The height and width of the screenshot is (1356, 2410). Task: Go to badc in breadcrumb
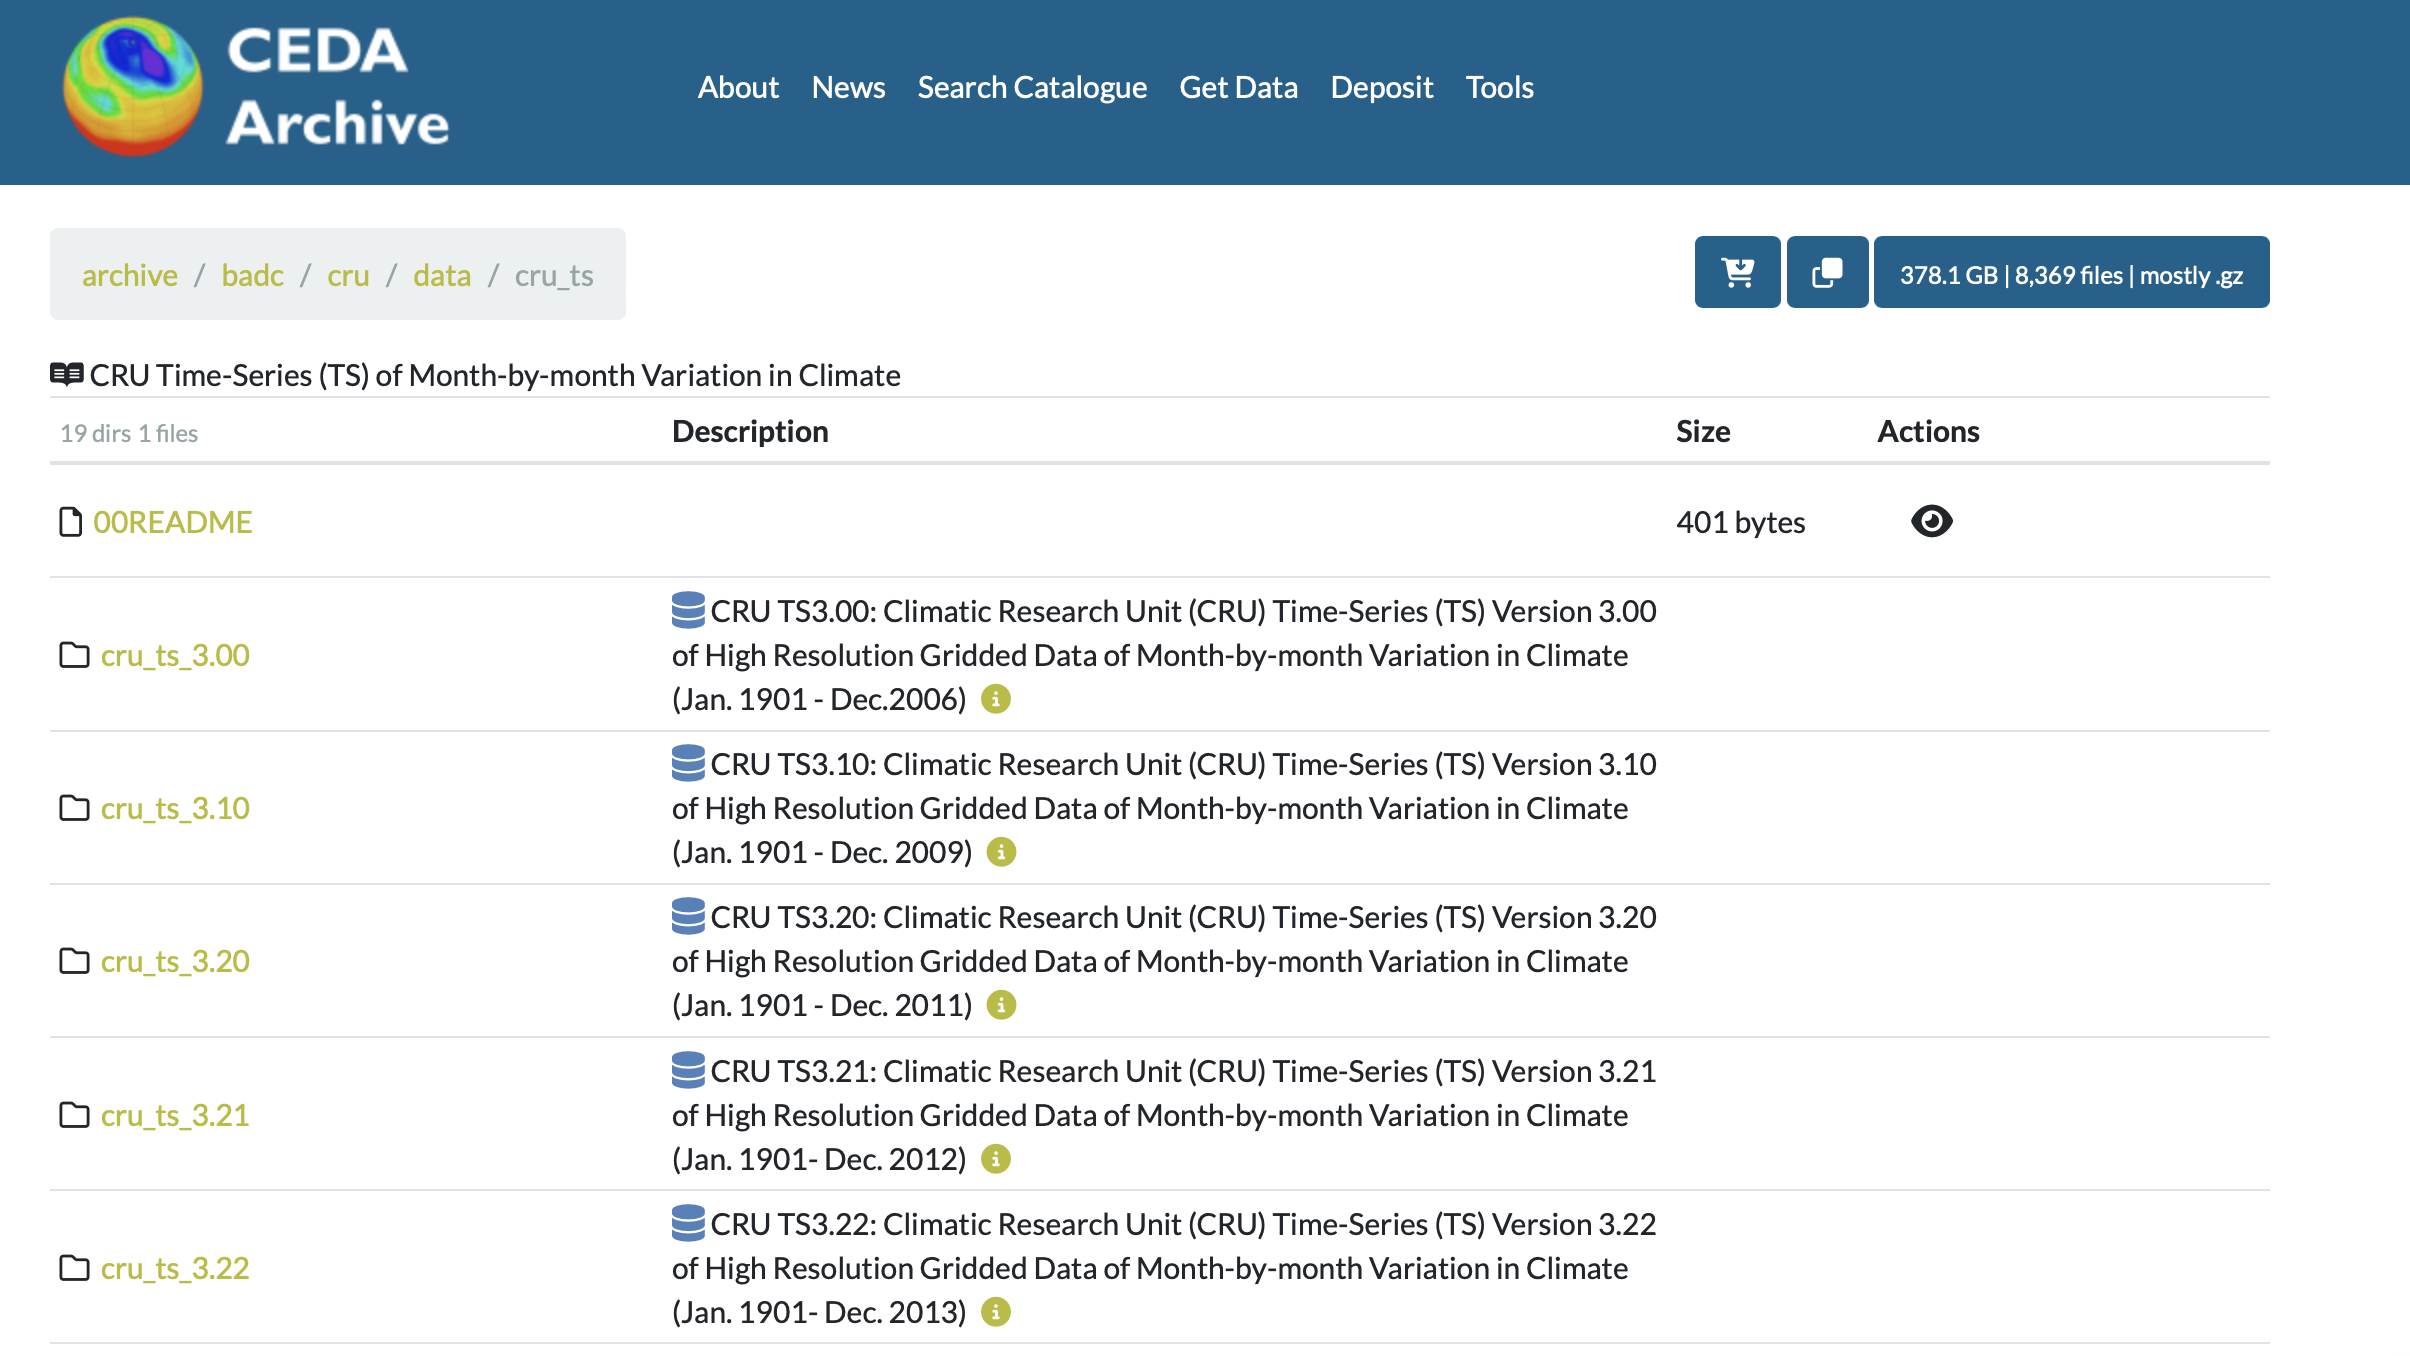[x=252, y=275]
